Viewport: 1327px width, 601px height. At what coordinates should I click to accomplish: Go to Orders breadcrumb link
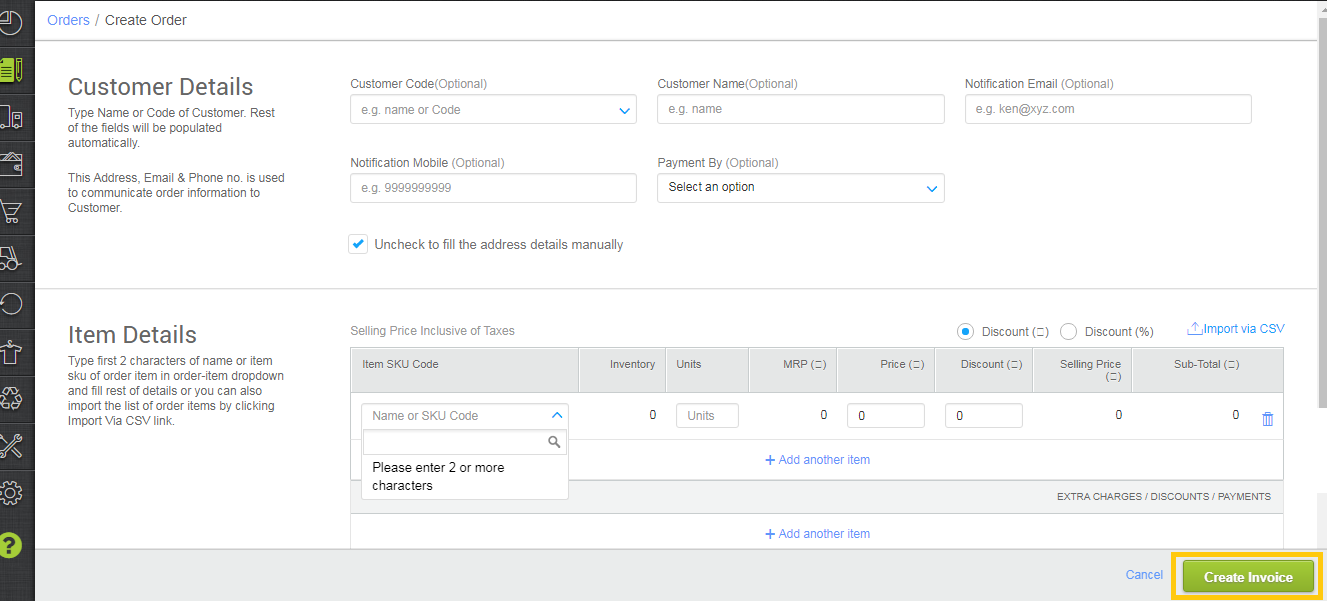point(68,20)
